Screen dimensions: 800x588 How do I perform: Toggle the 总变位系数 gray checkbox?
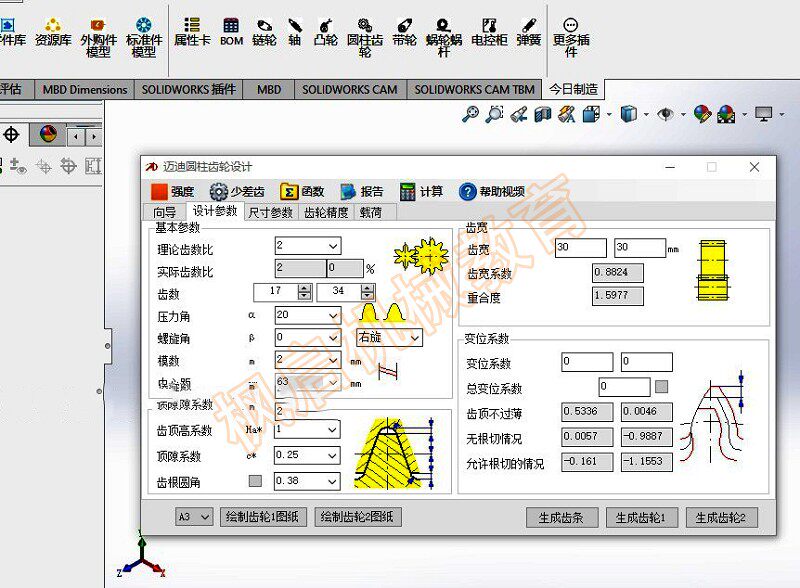click(661, 386)
